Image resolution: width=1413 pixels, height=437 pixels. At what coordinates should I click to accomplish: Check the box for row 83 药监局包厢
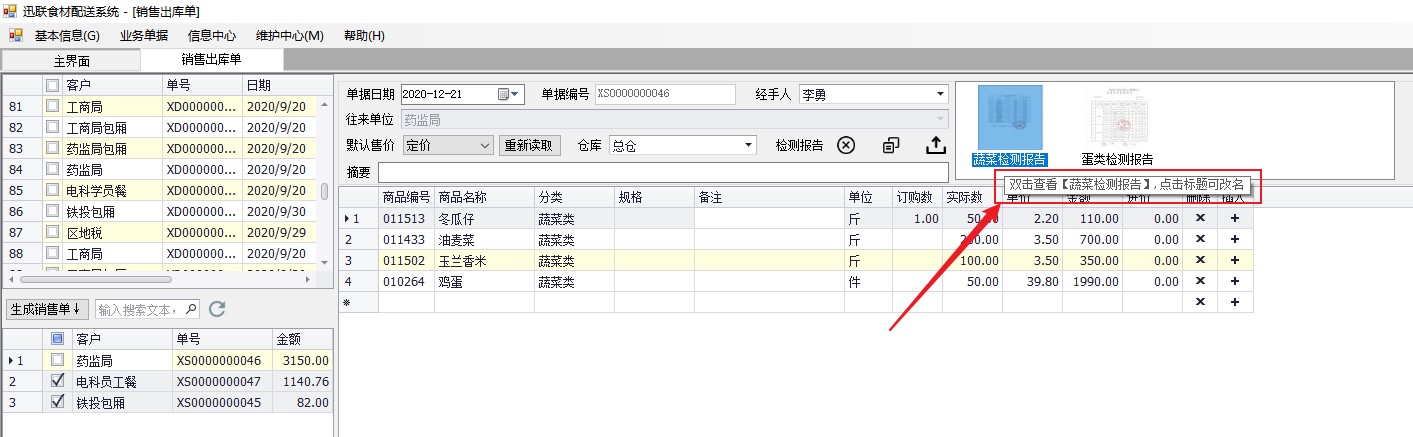click(52, 149)
